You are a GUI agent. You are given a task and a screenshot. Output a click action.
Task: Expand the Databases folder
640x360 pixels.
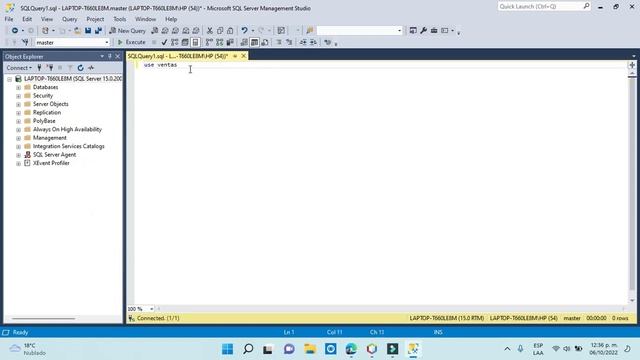[18, 87]
